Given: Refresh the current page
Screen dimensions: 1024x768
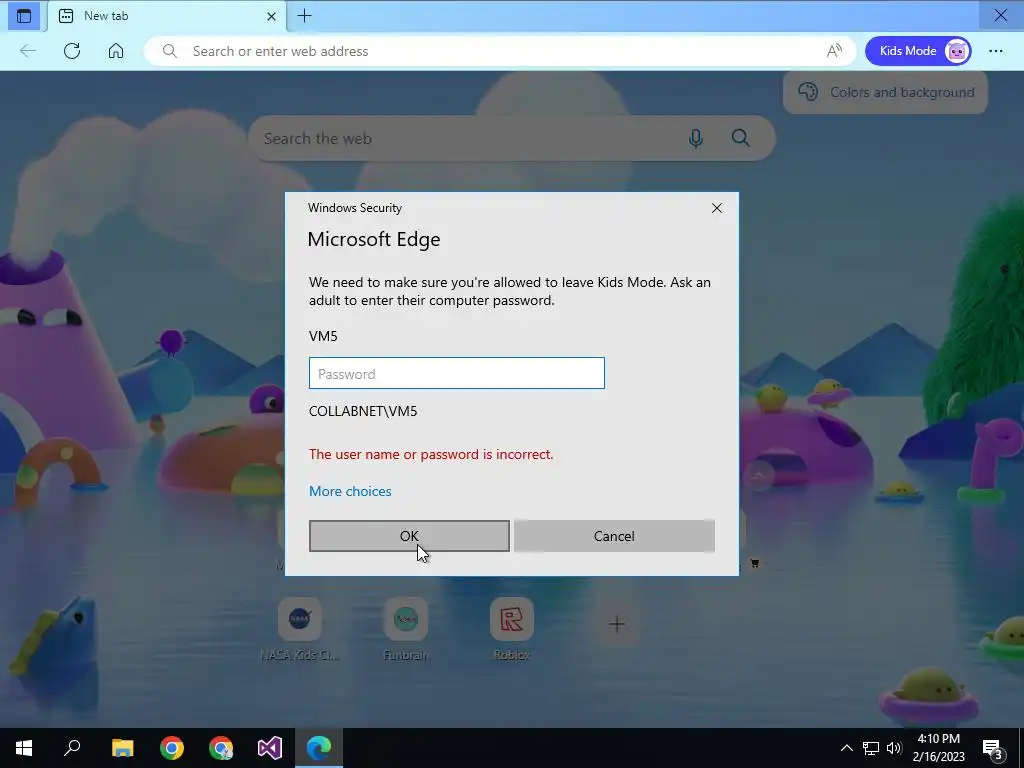Looking at the screenshot, I should 72,51.
